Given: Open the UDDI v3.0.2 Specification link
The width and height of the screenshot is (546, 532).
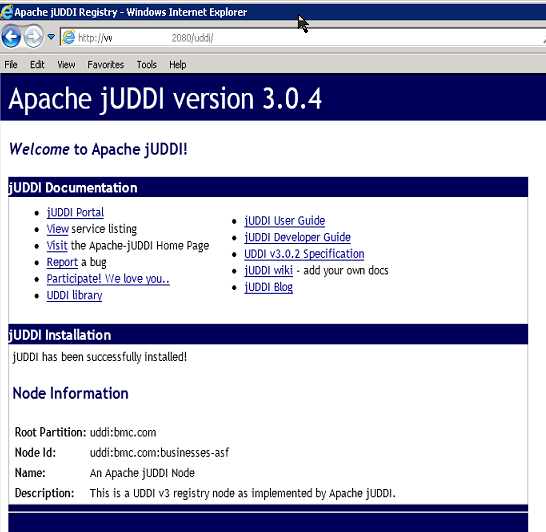Looking at the screenshot, I should [304, 254].
